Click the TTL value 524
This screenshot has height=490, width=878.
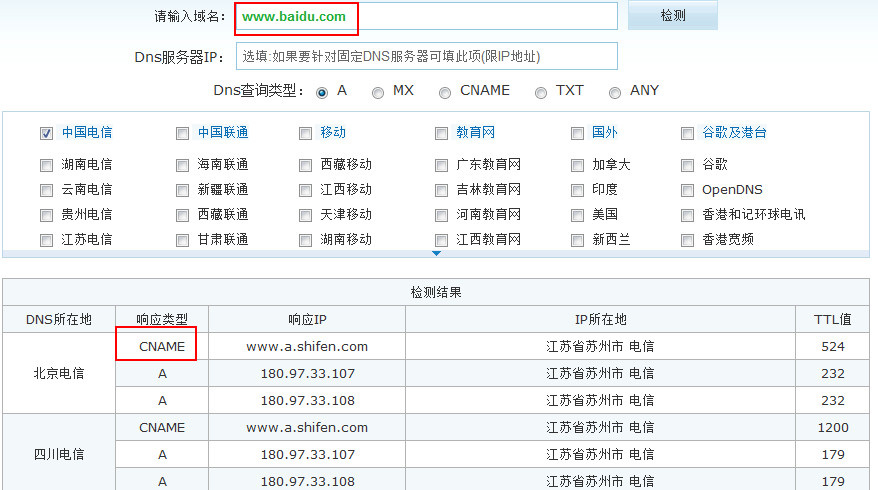click(833, 347)
